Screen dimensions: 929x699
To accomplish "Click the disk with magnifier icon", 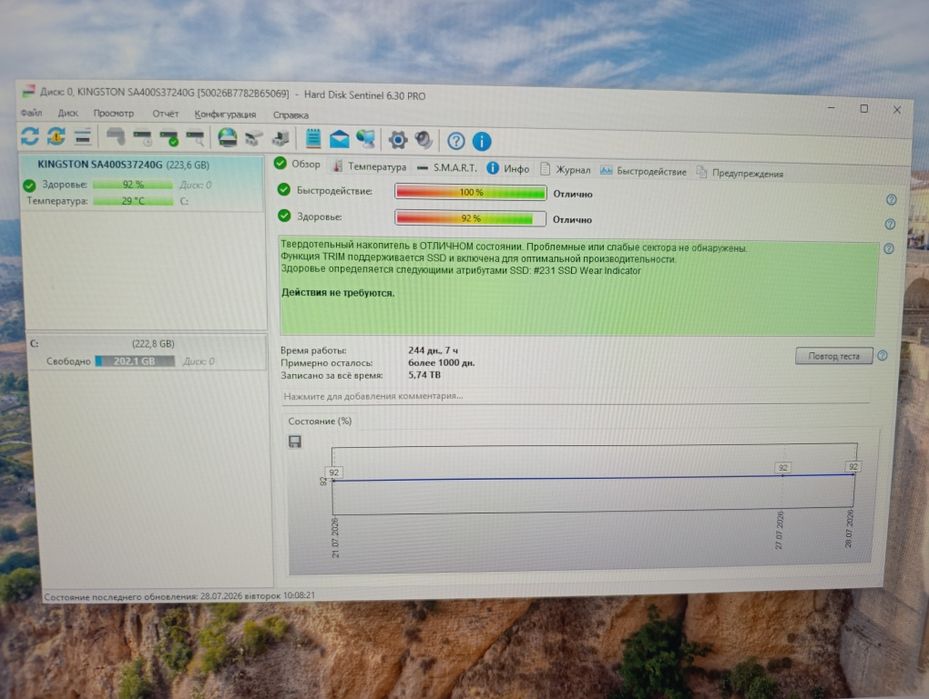I will pos(195,139).
